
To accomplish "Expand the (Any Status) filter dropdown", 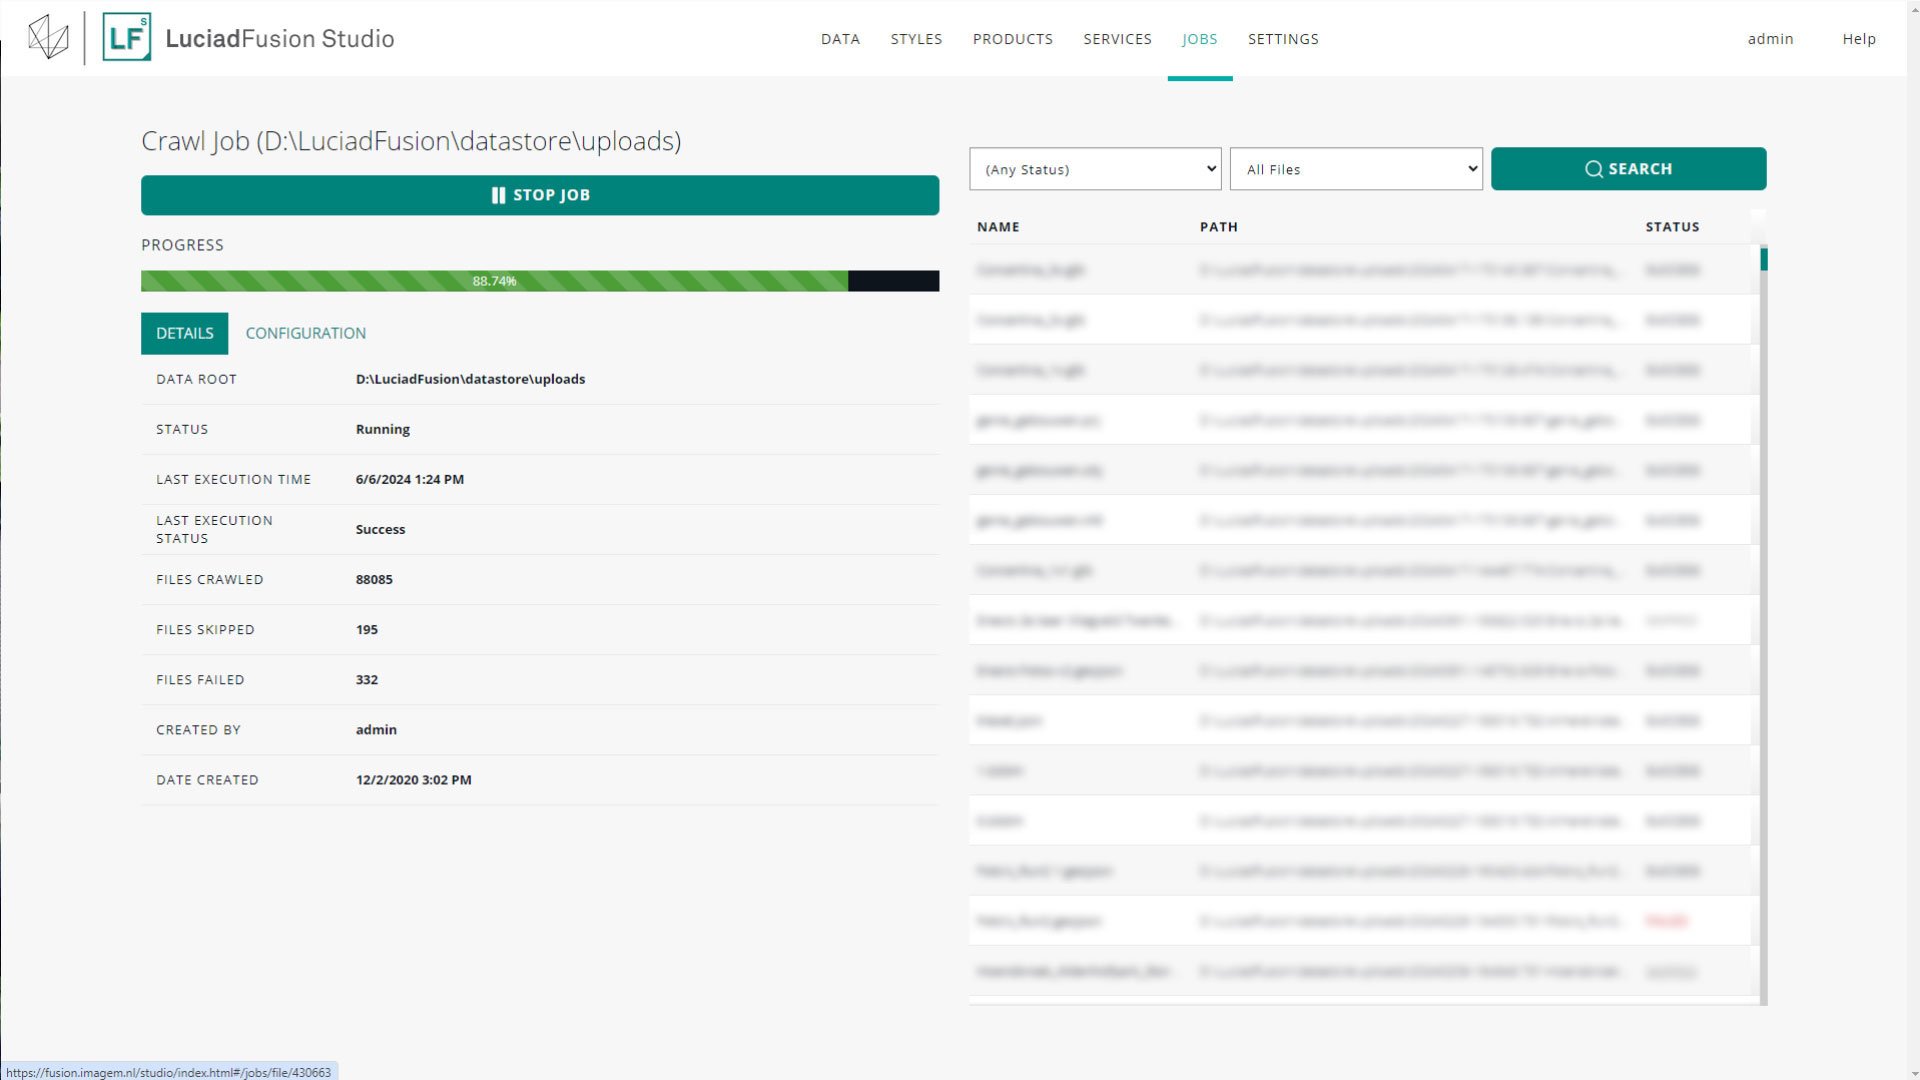I will pyautogui.click(x=1095, y=169).
